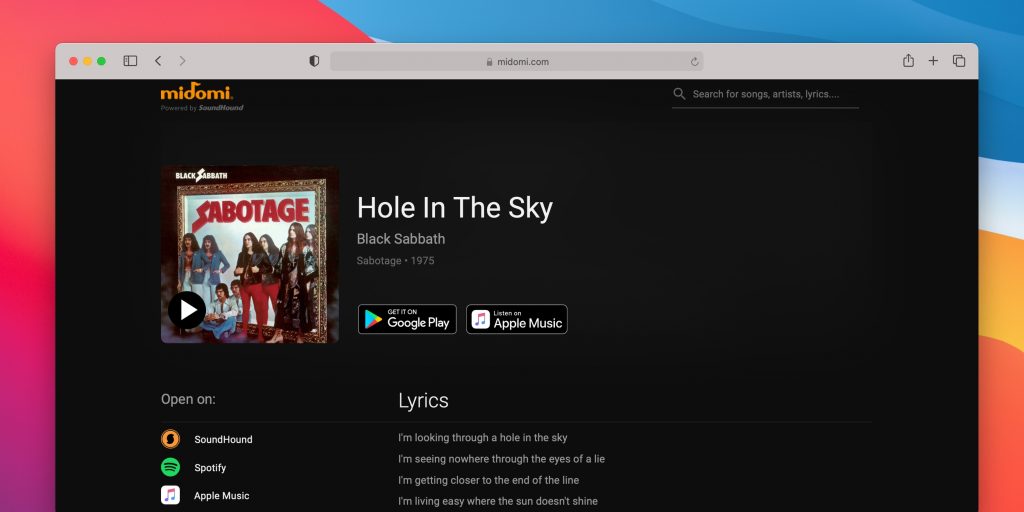Viewport: 1024px width, 512px height.
Task: Click the "Open on:" label
Action: (188, 399)
